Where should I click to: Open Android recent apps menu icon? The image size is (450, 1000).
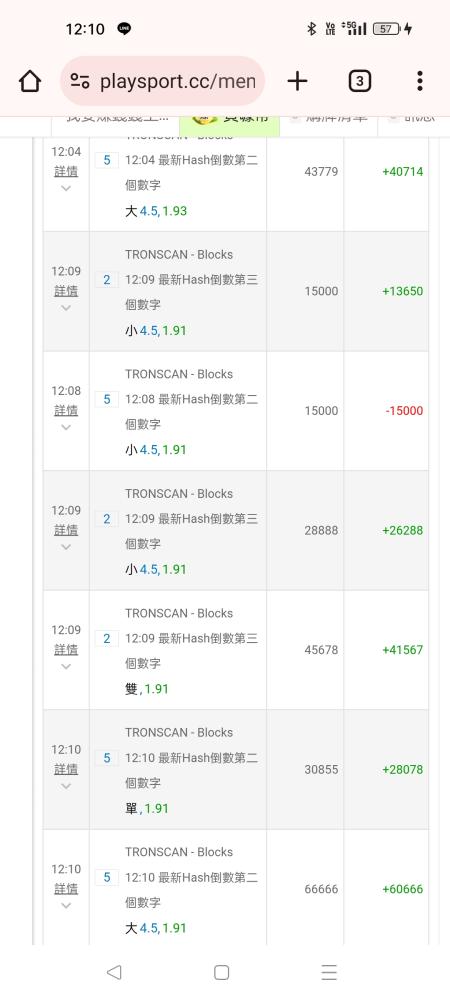point(329,972)
